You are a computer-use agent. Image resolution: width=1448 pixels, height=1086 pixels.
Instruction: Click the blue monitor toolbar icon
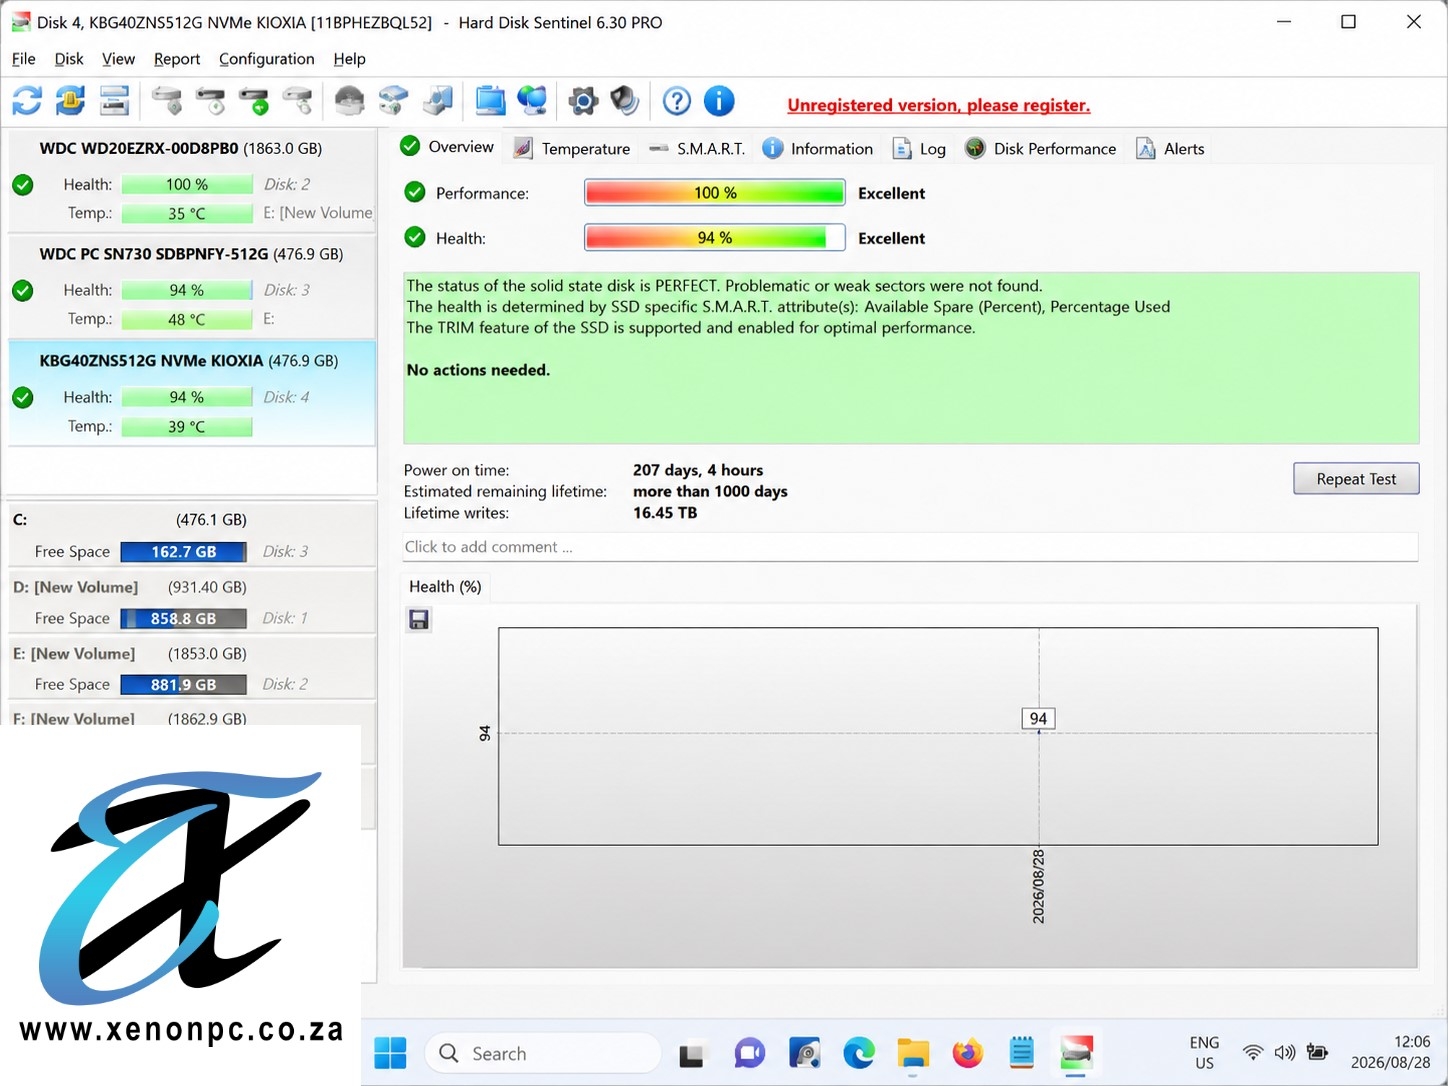(490, 101)
